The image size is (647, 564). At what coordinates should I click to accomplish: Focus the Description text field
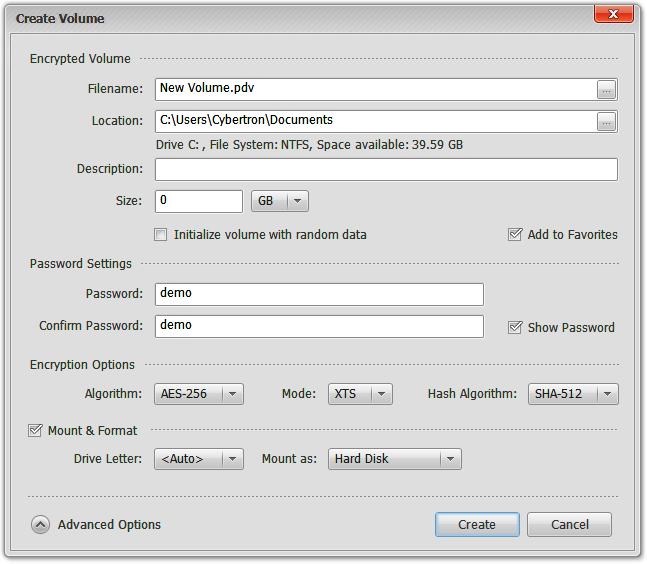(386, 170)
